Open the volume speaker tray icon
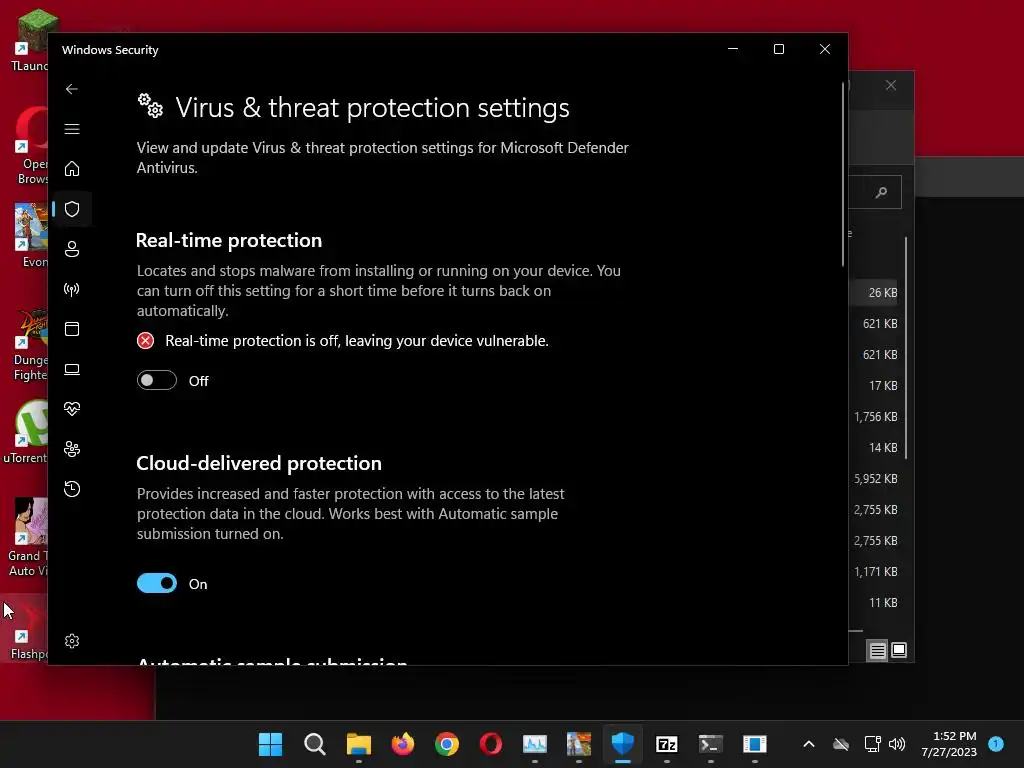Screen dimensions: 1024x768 [x=897, y=744]
